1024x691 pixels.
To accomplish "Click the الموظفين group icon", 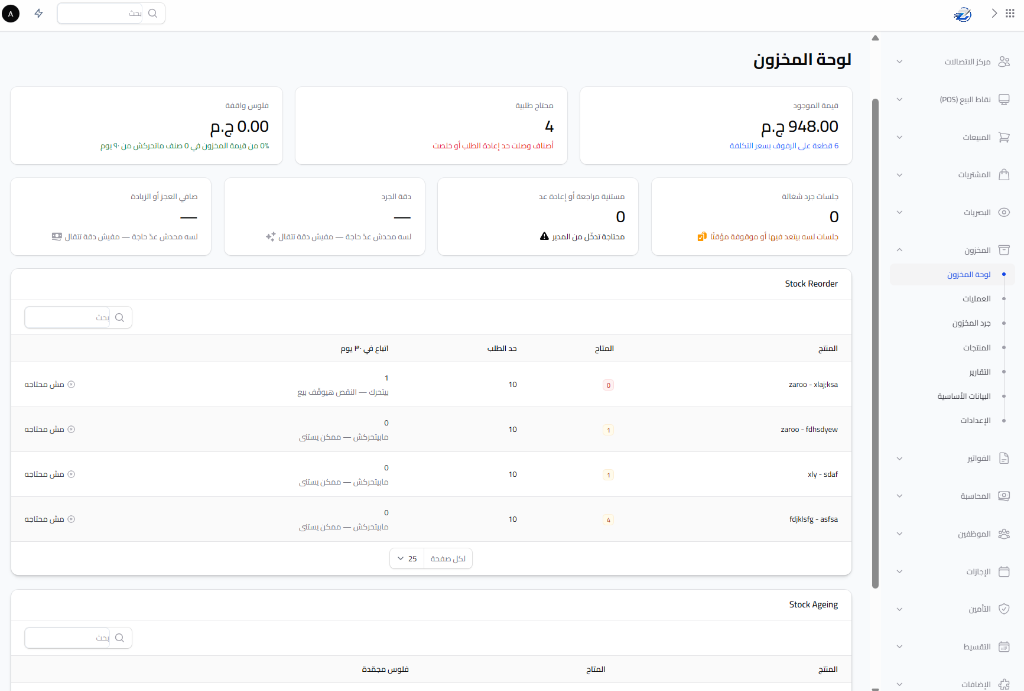I will point(1004,534).
